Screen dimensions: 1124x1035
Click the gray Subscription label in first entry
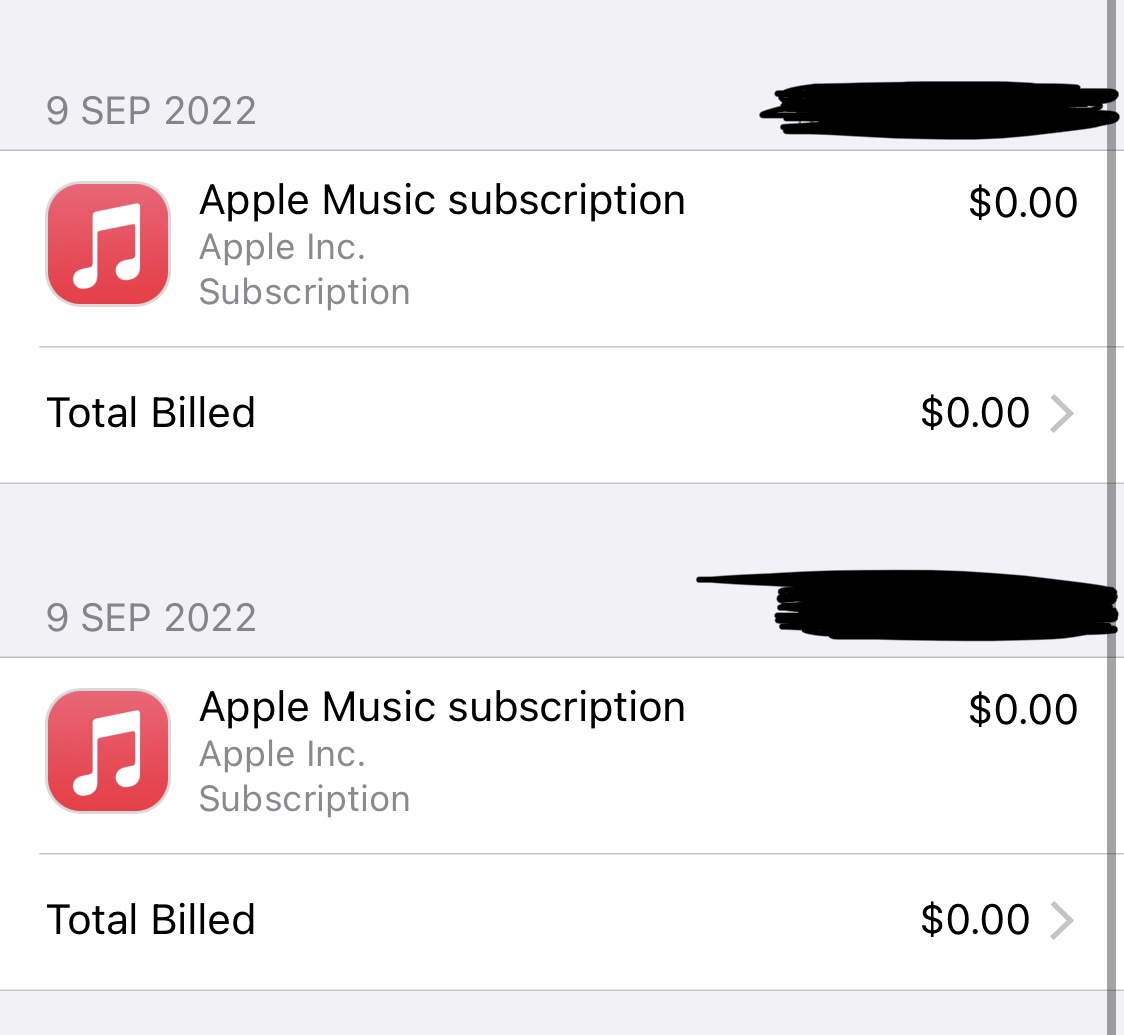[304, 292]
